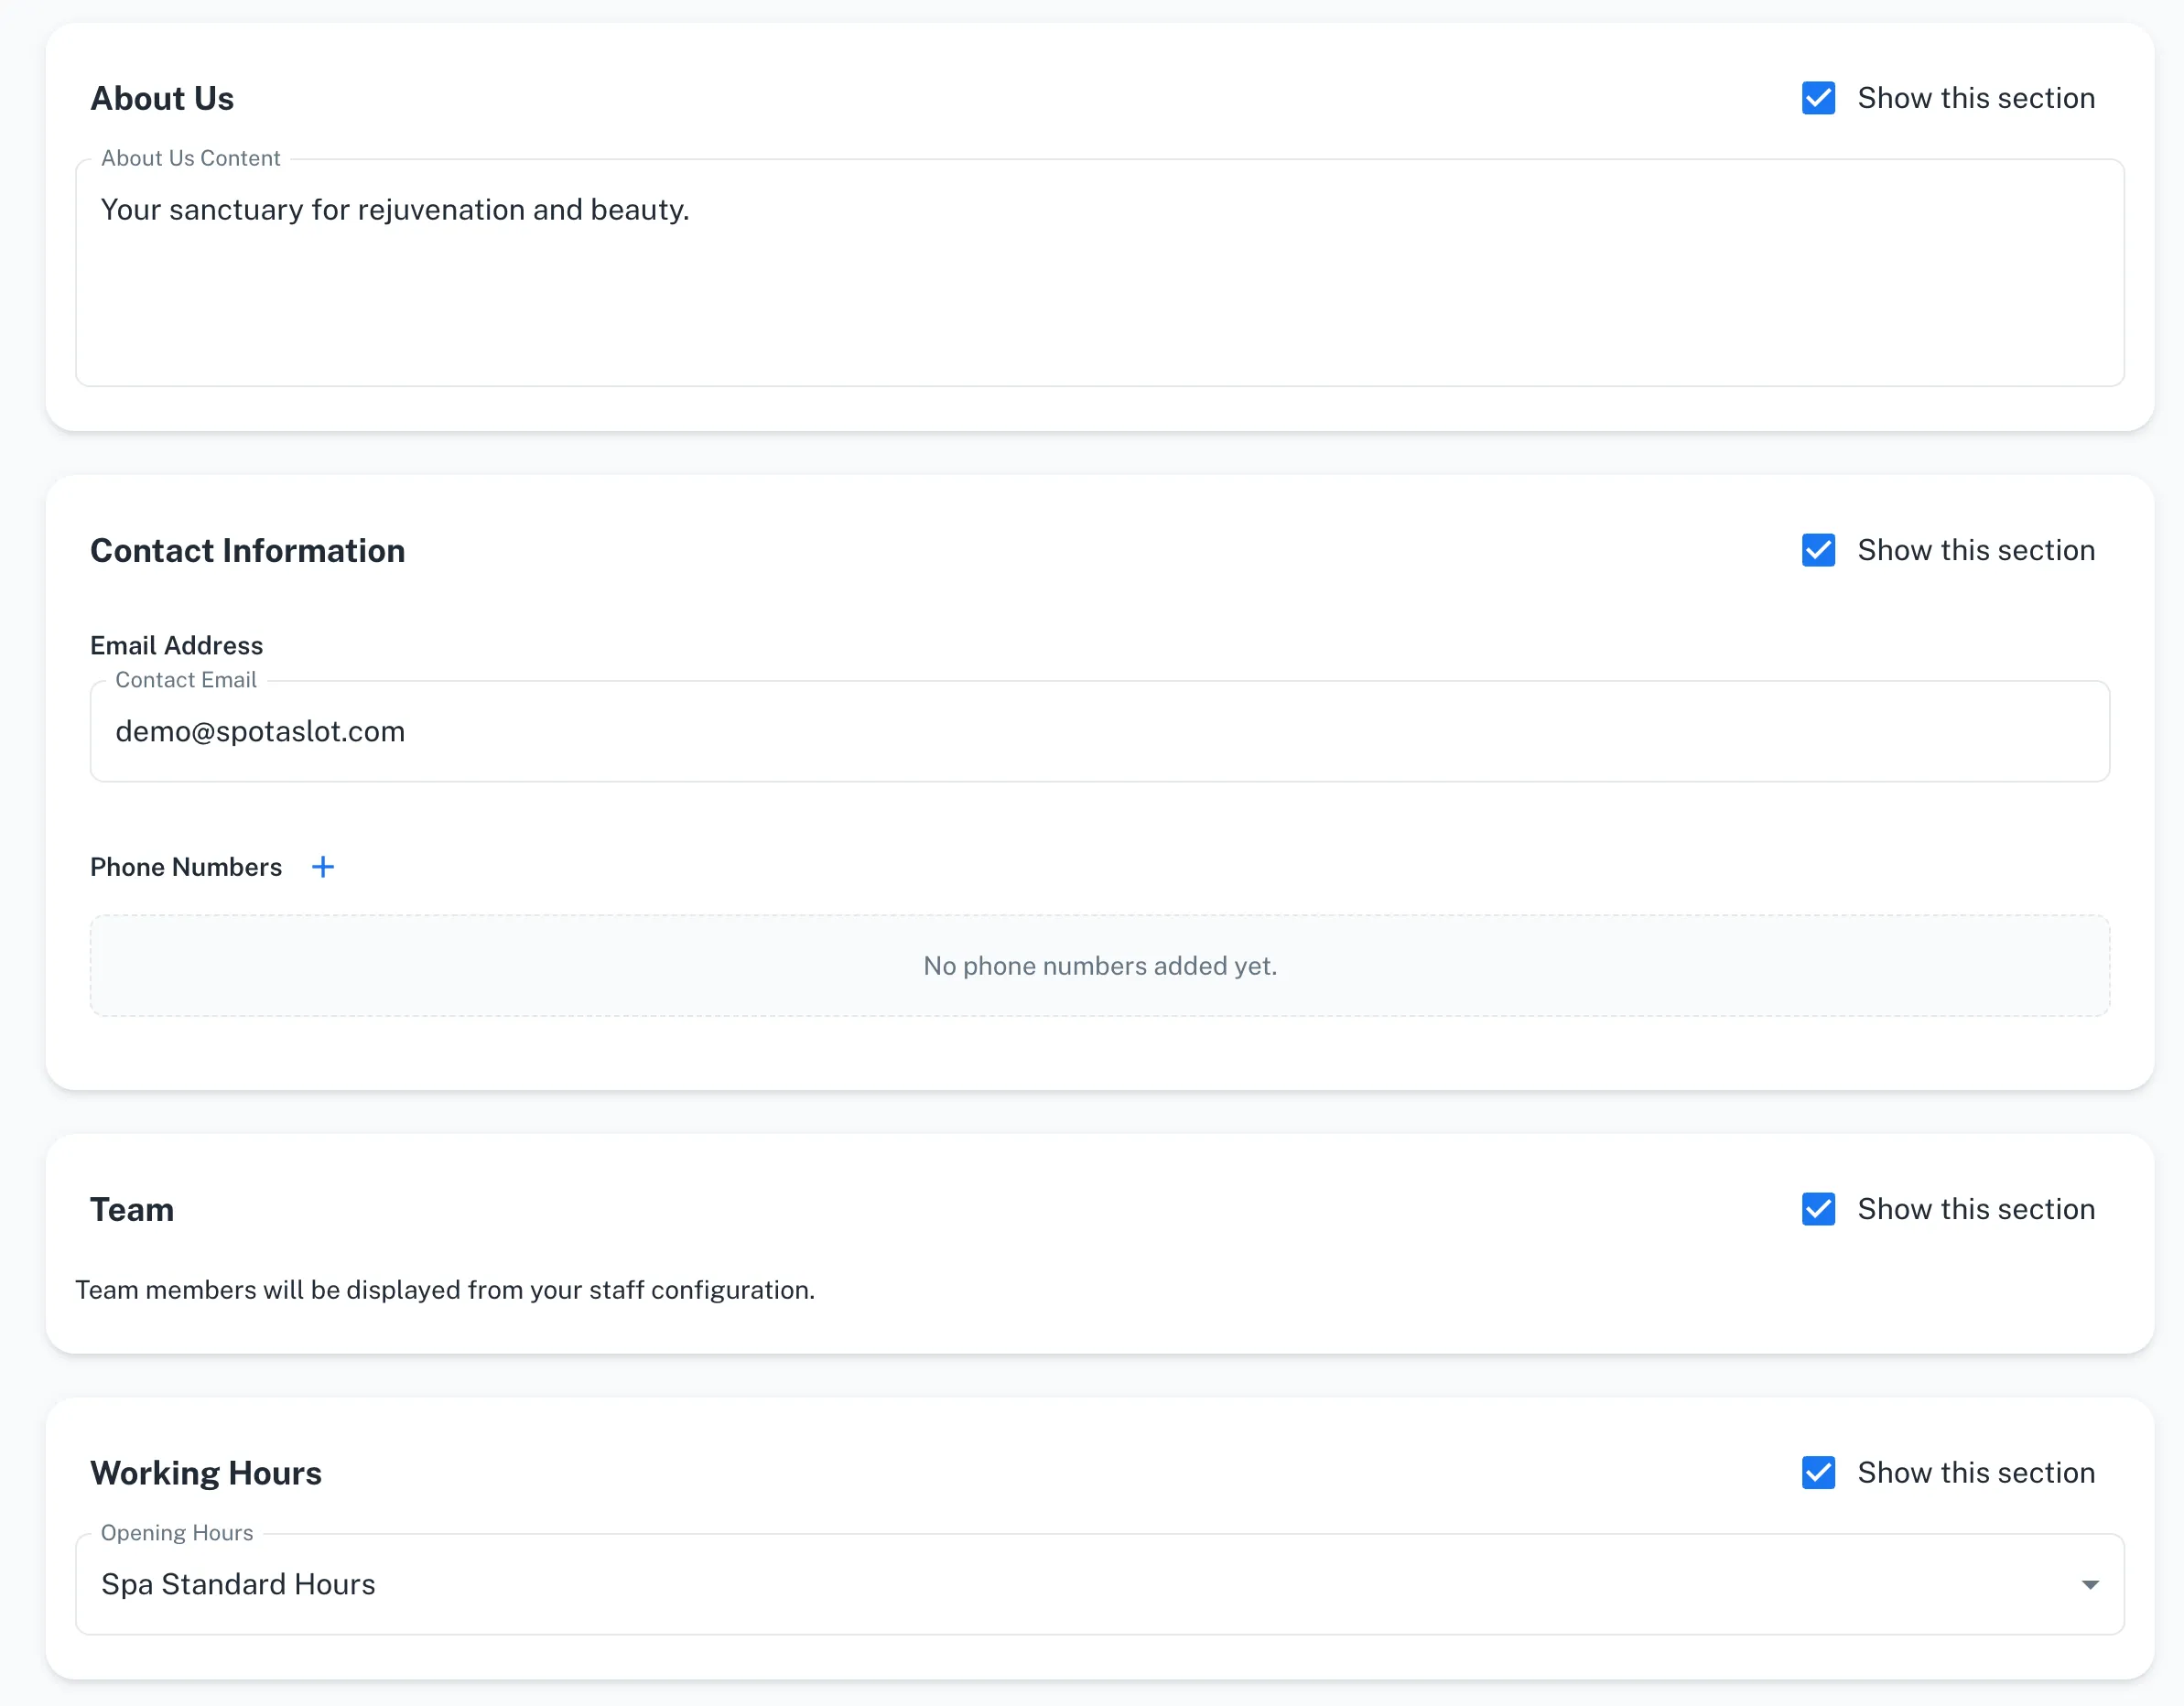Select the email demo@spotaslot.com
The image size is (2184, 1706).
click(x=261, y=731)
